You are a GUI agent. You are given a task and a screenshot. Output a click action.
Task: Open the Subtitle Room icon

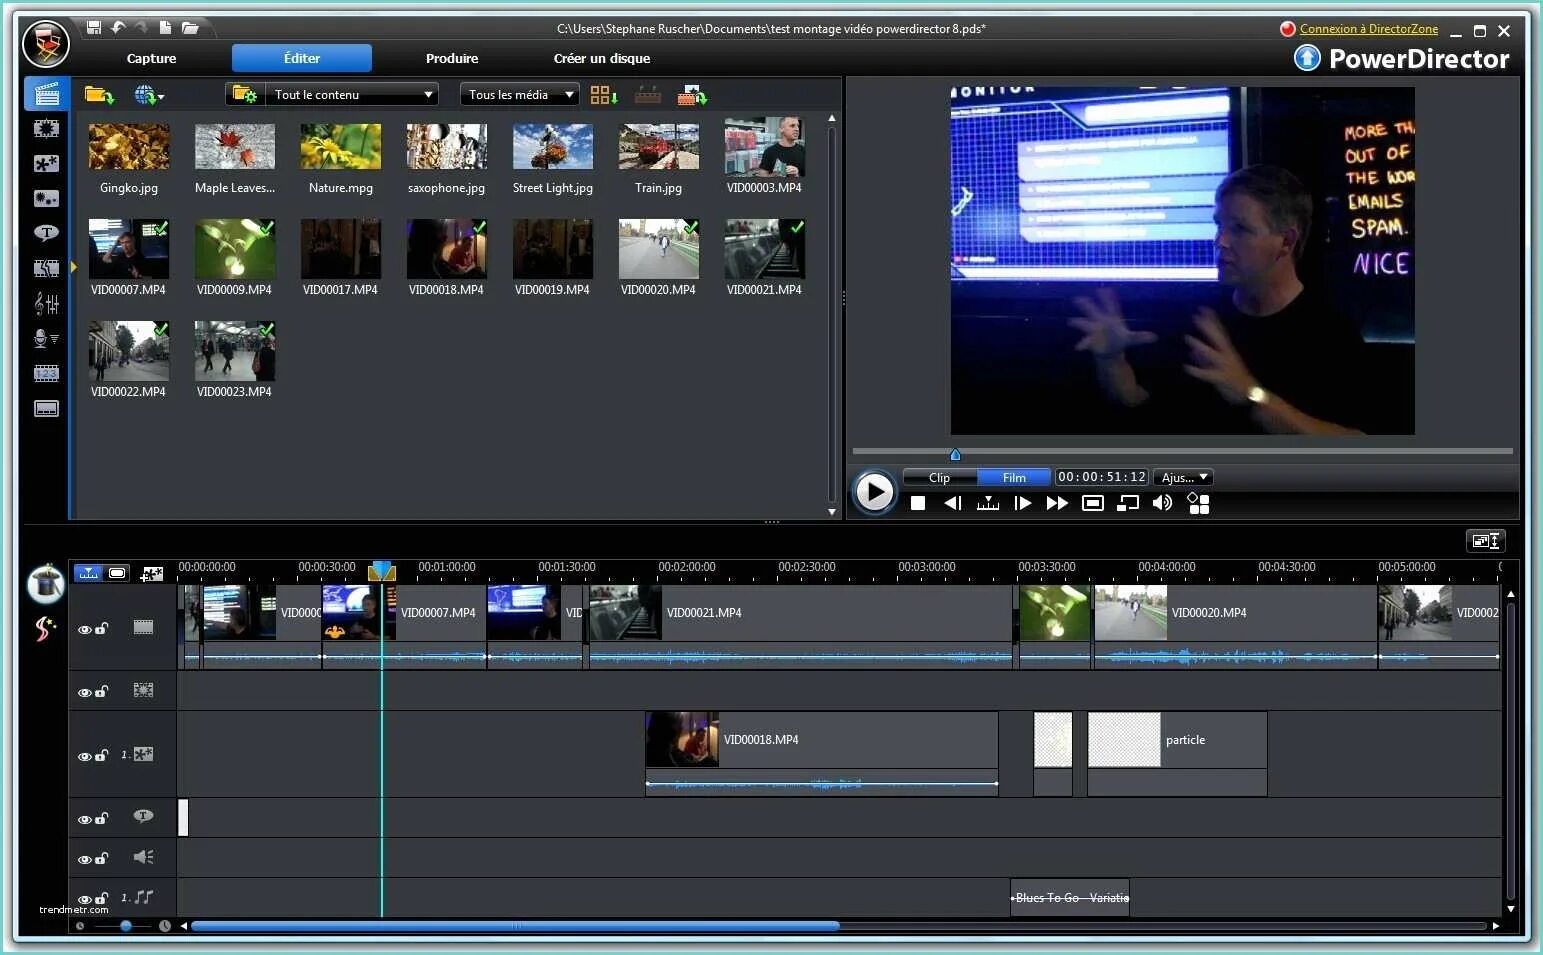click(46, 409)
